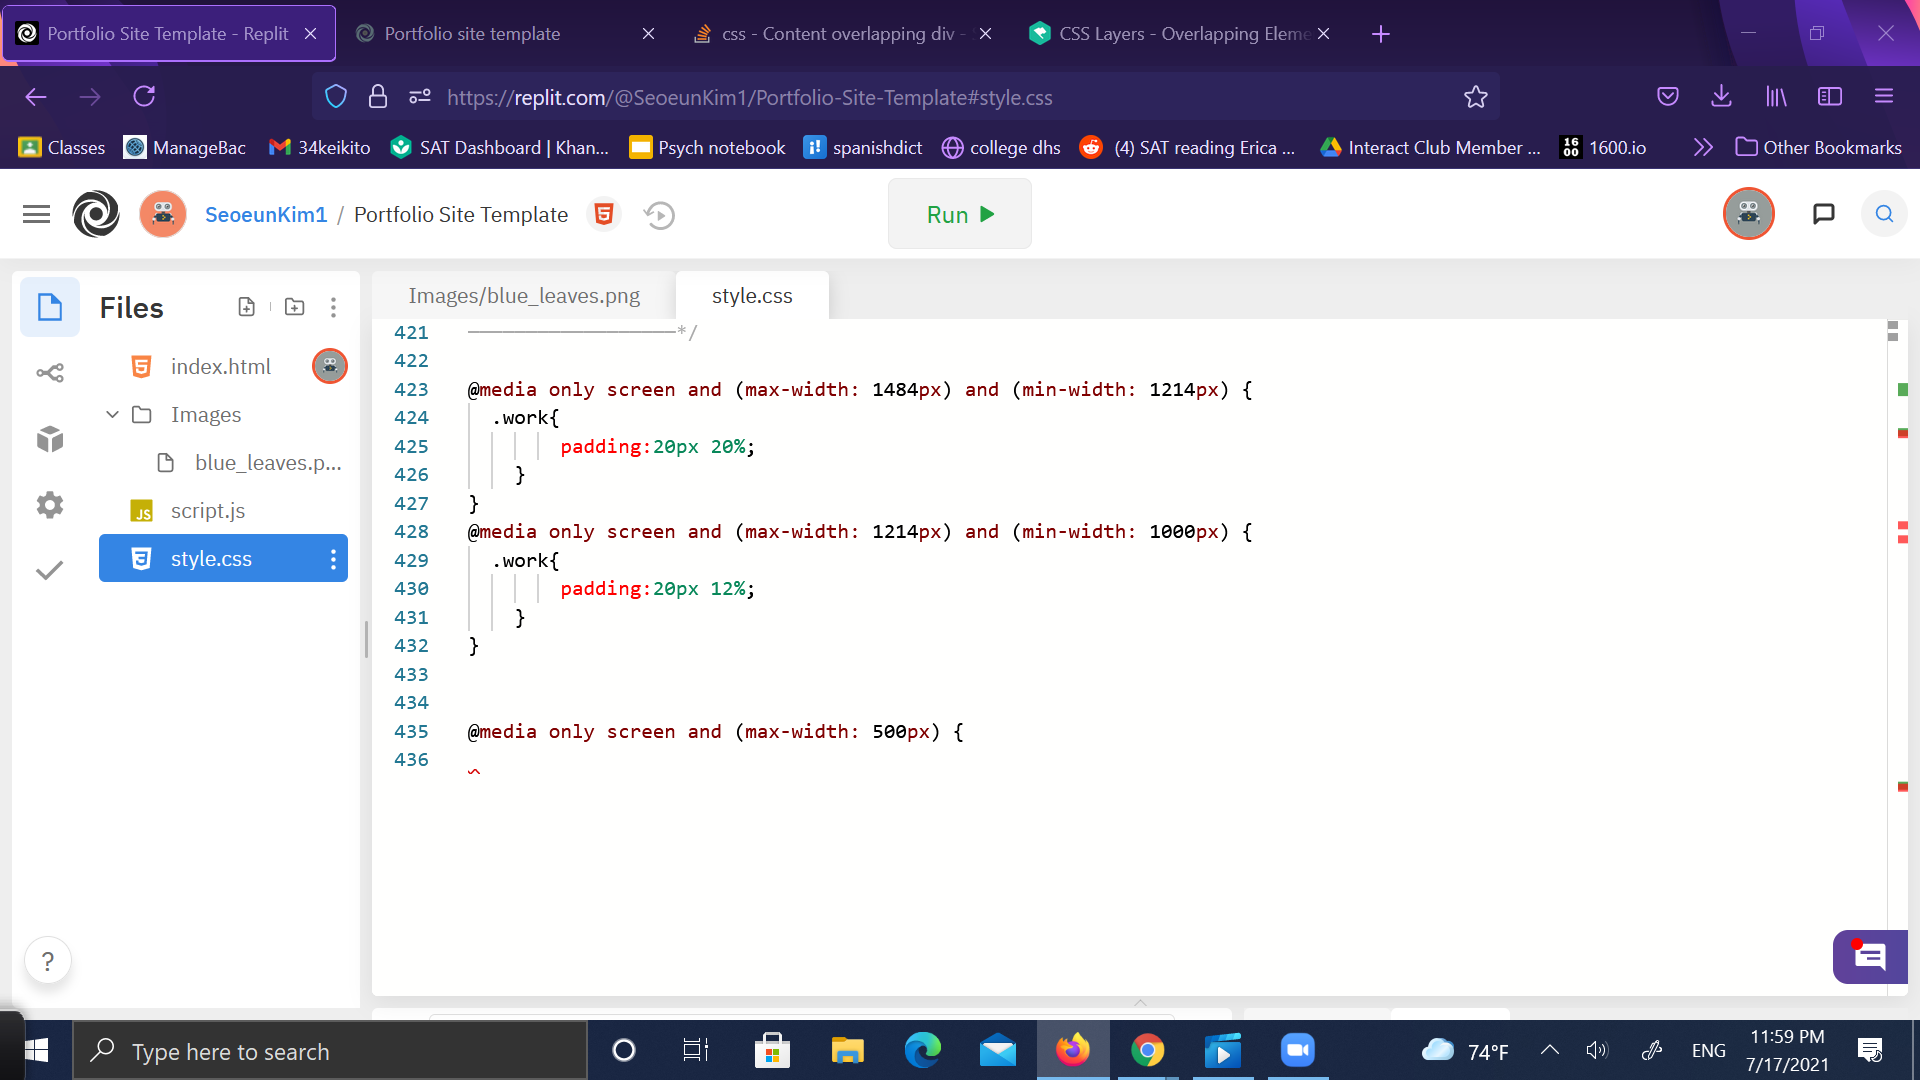Open style.css three-dot options menu

pyautogui.click(x=333, y=559)
